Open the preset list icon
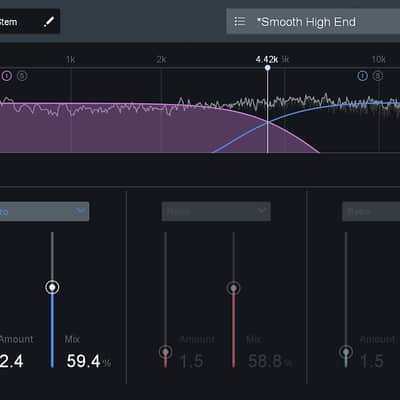The height and width of the screenshot is (400, 400). pyautogui.click(x=240, y=22)
